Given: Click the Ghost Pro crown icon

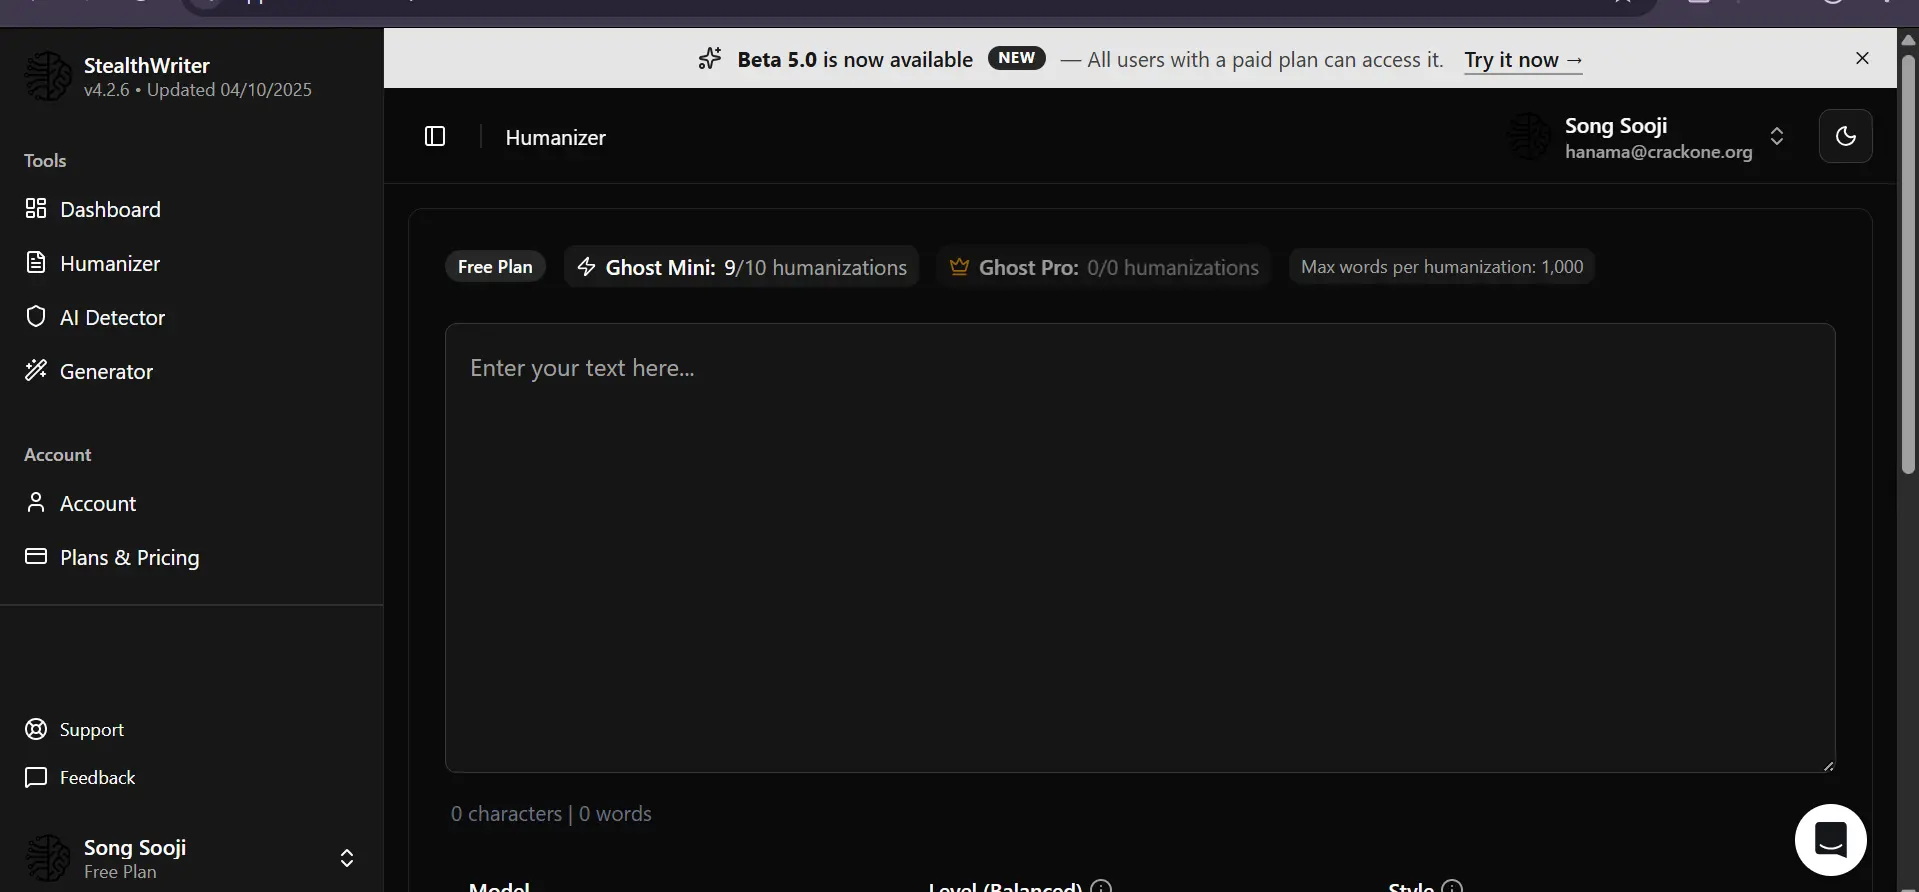Looking at the screenshot, I should (x=959, y=267).
